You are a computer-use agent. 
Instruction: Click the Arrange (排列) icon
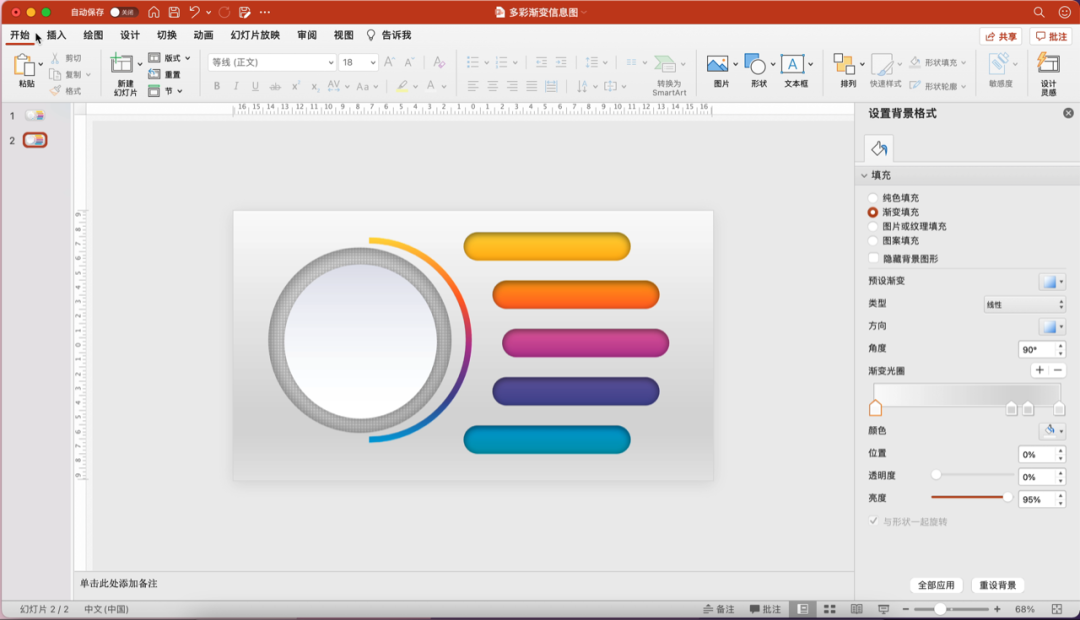(x=845, y=65)
